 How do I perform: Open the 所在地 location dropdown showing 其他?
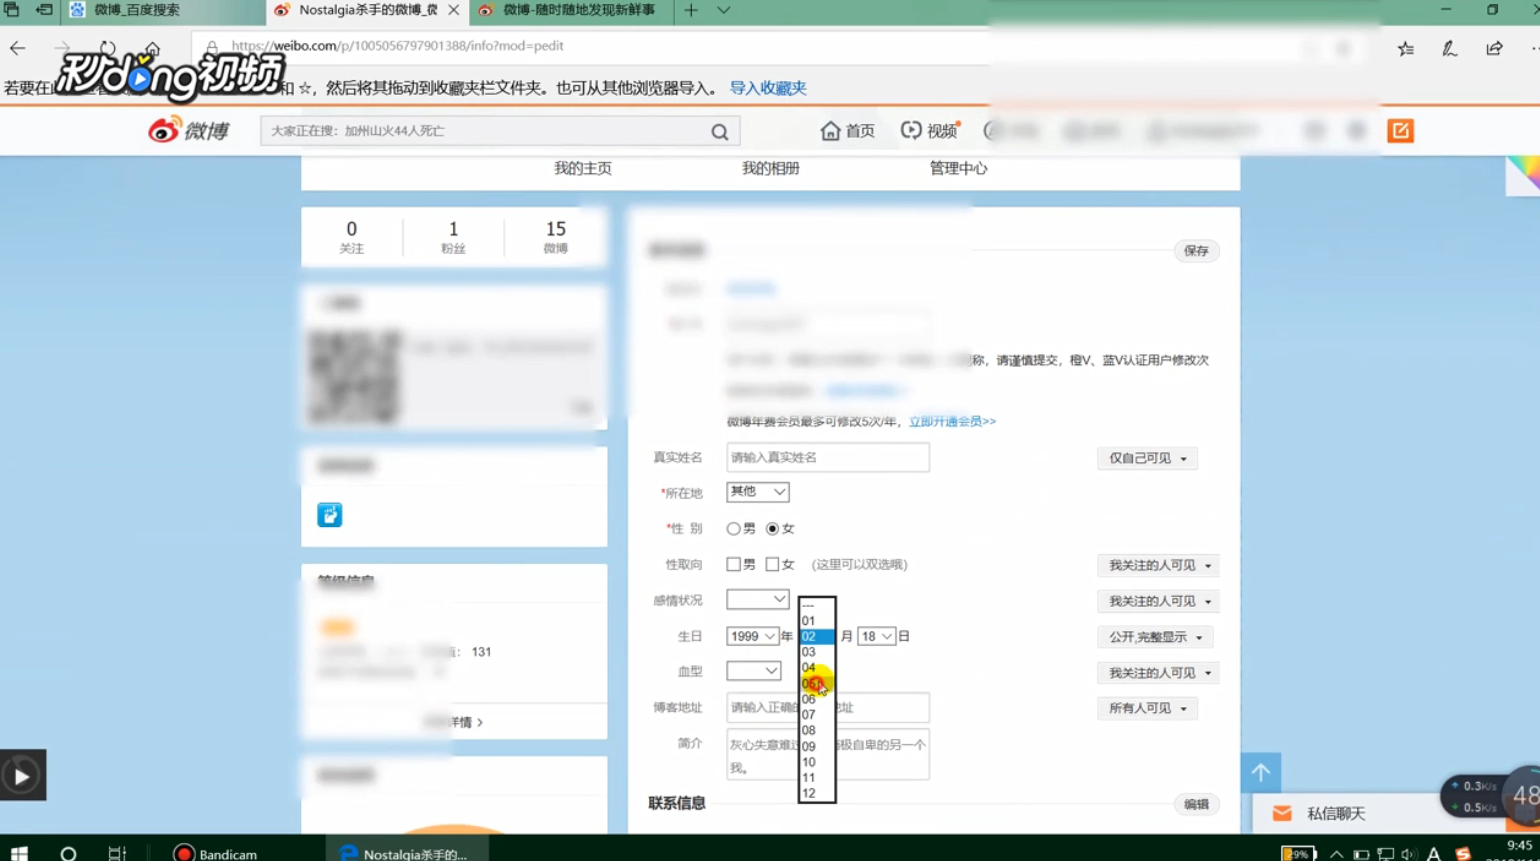point(757,491)
